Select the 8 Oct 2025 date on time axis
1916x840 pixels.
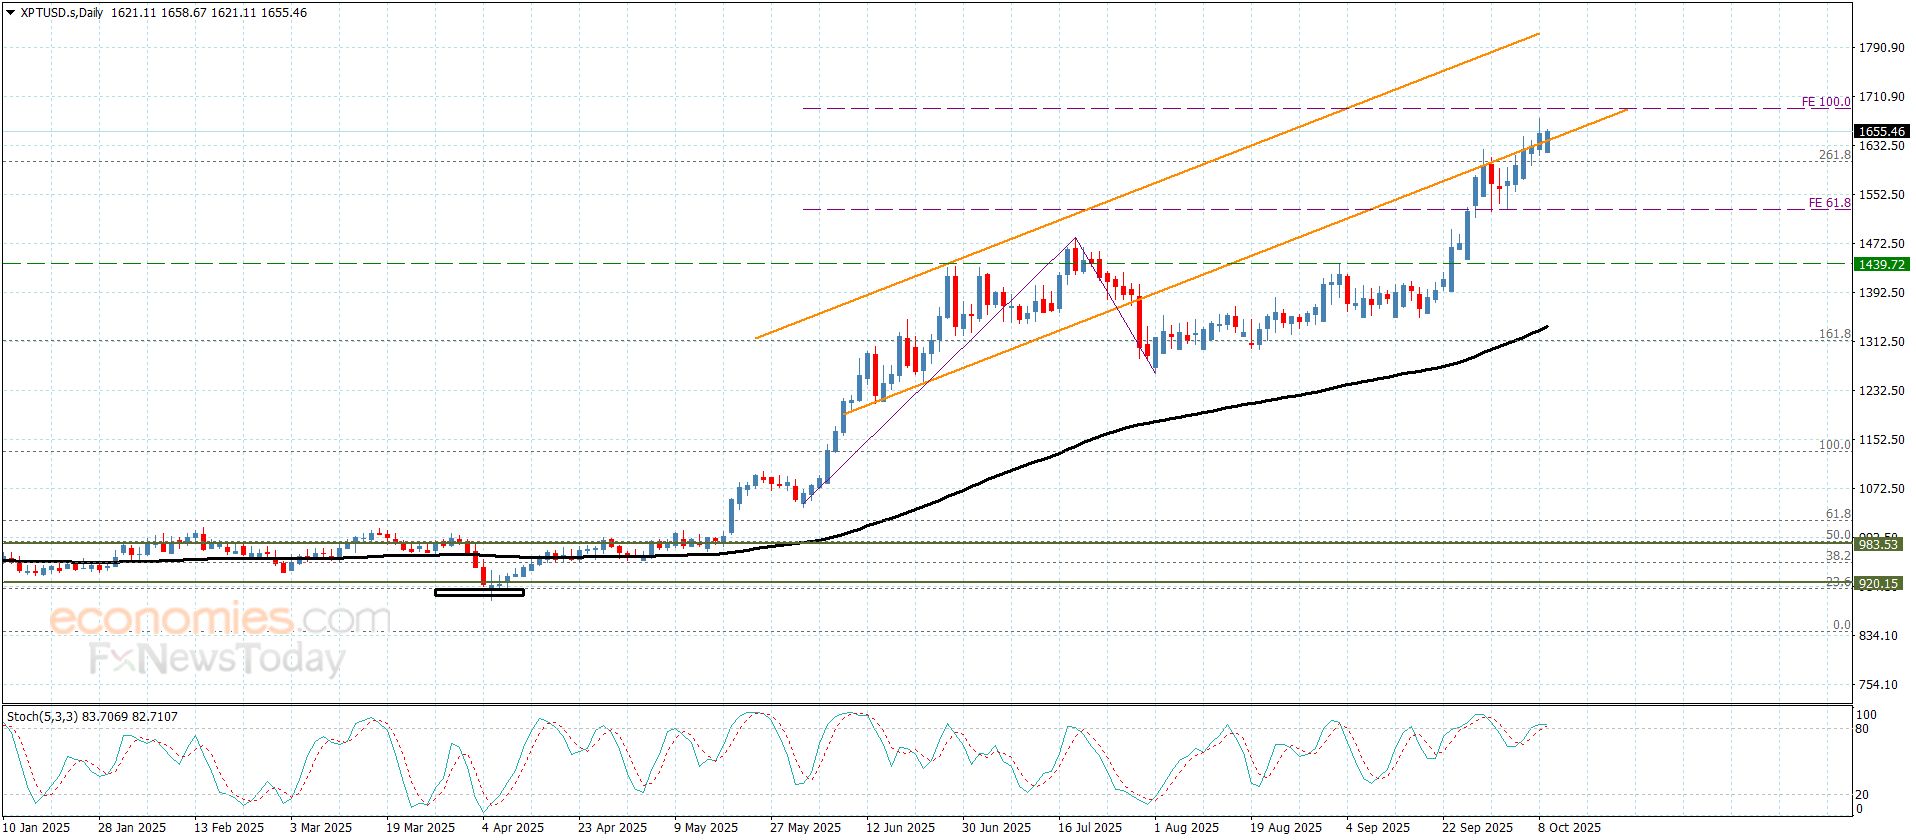tap(1569, 828)
